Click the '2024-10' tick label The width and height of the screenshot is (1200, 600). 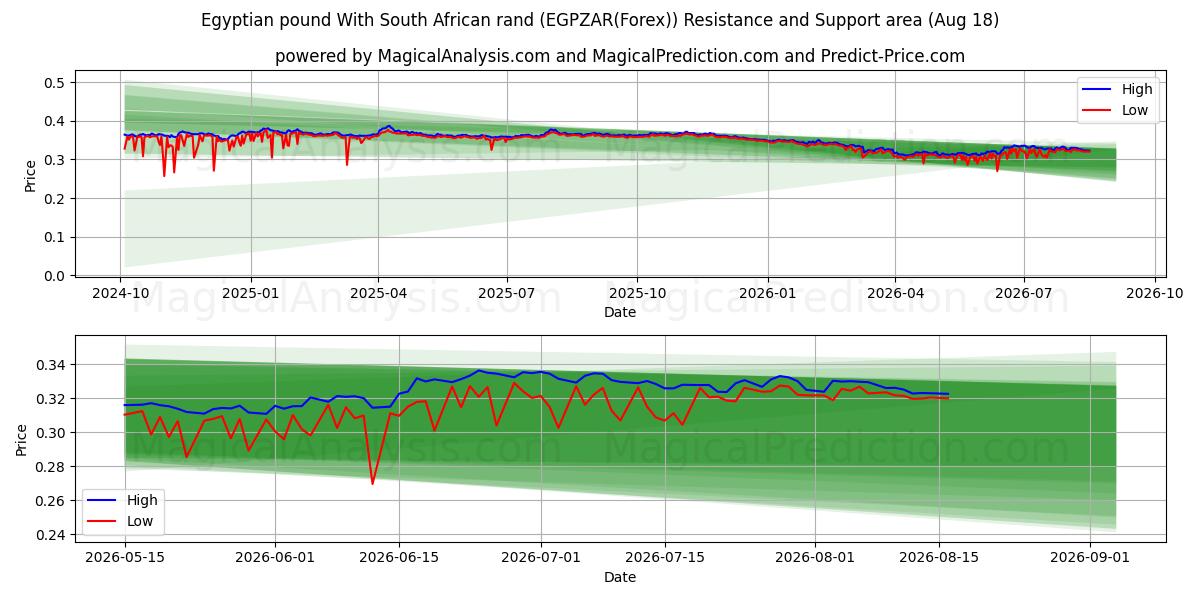click(x=121, y=293)
